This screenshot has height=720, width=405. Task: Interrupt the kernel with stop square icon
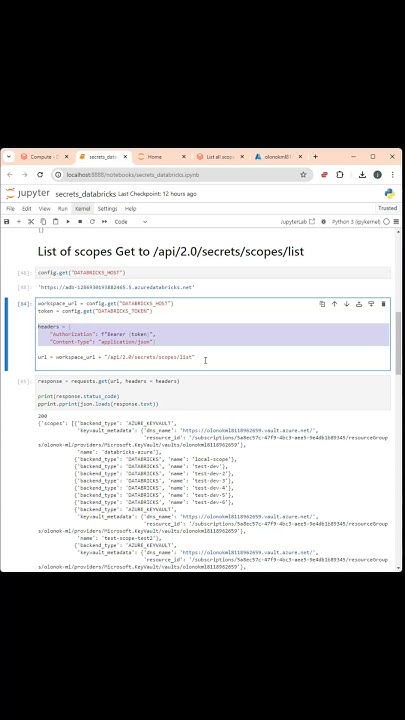click(80, 222)
